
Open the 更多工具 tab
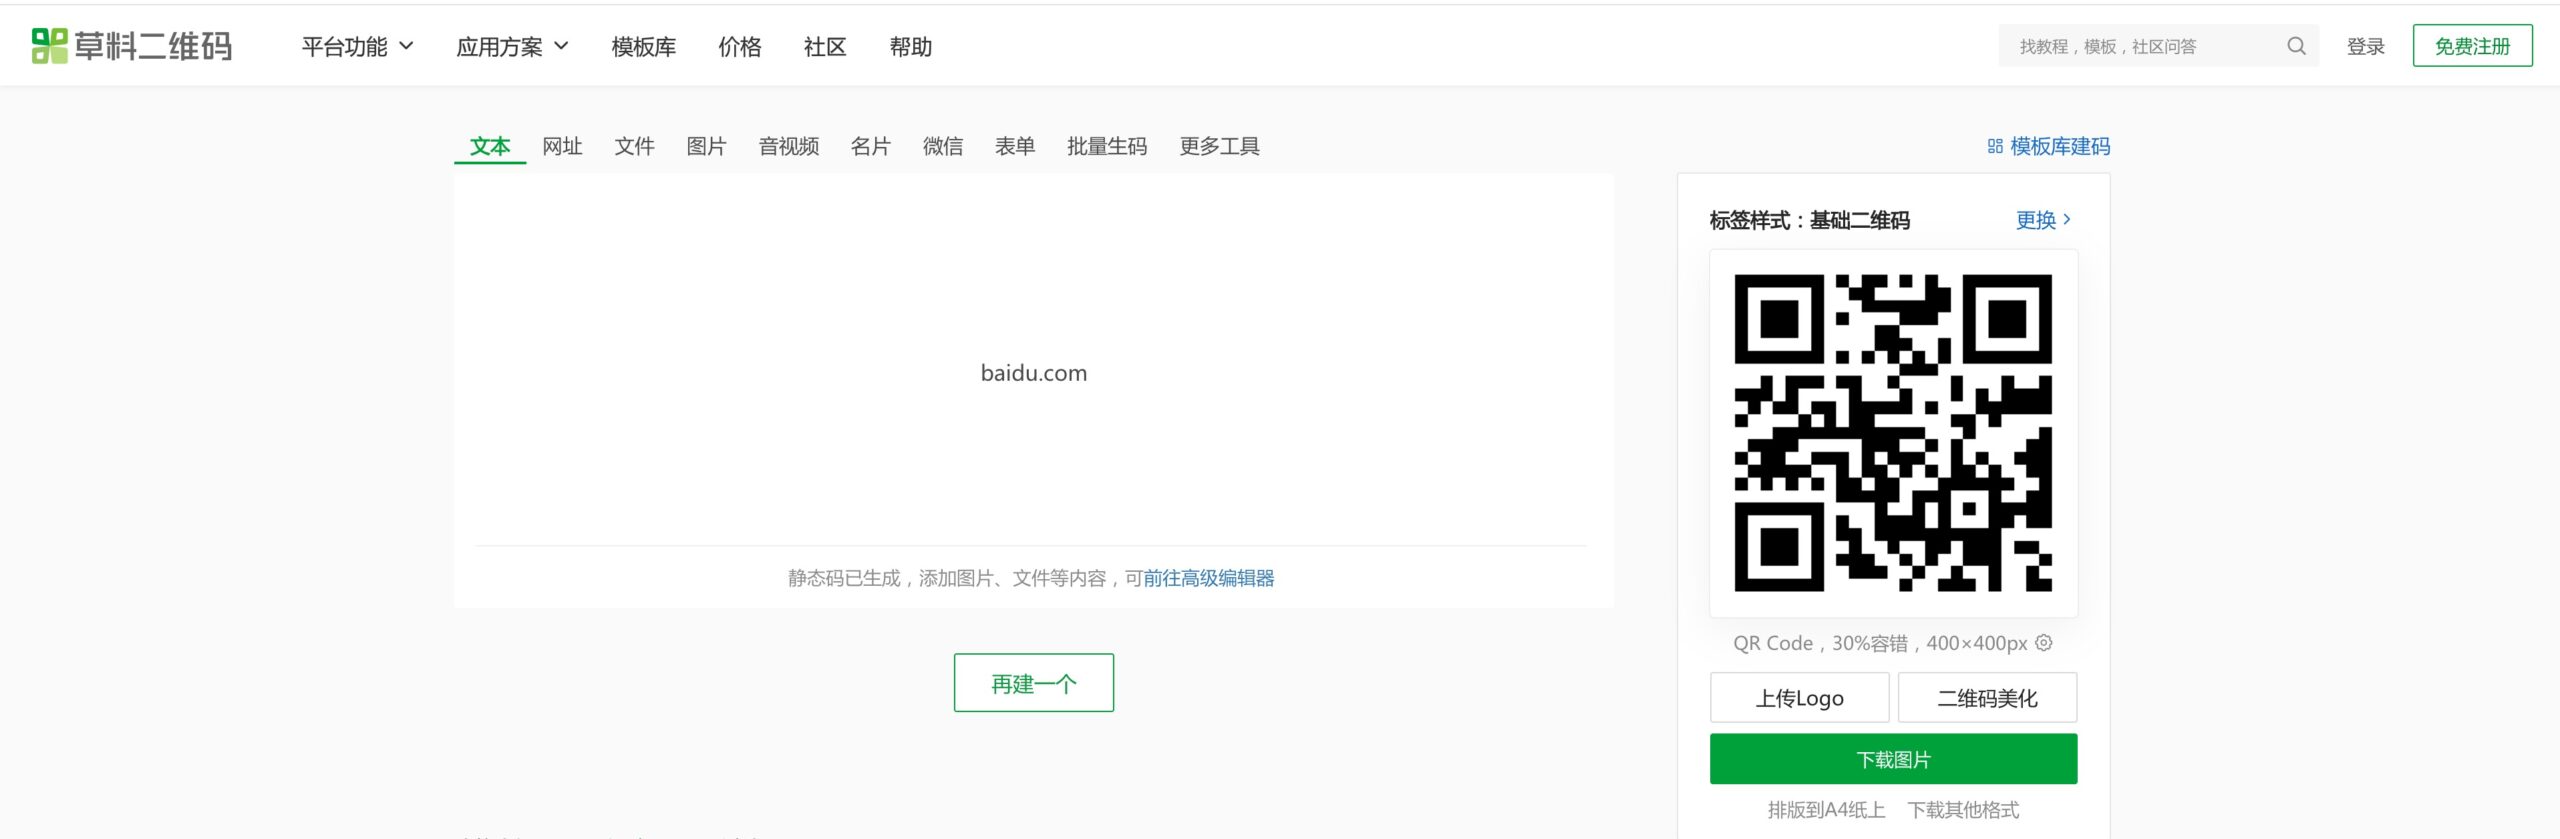[1219, 146]
